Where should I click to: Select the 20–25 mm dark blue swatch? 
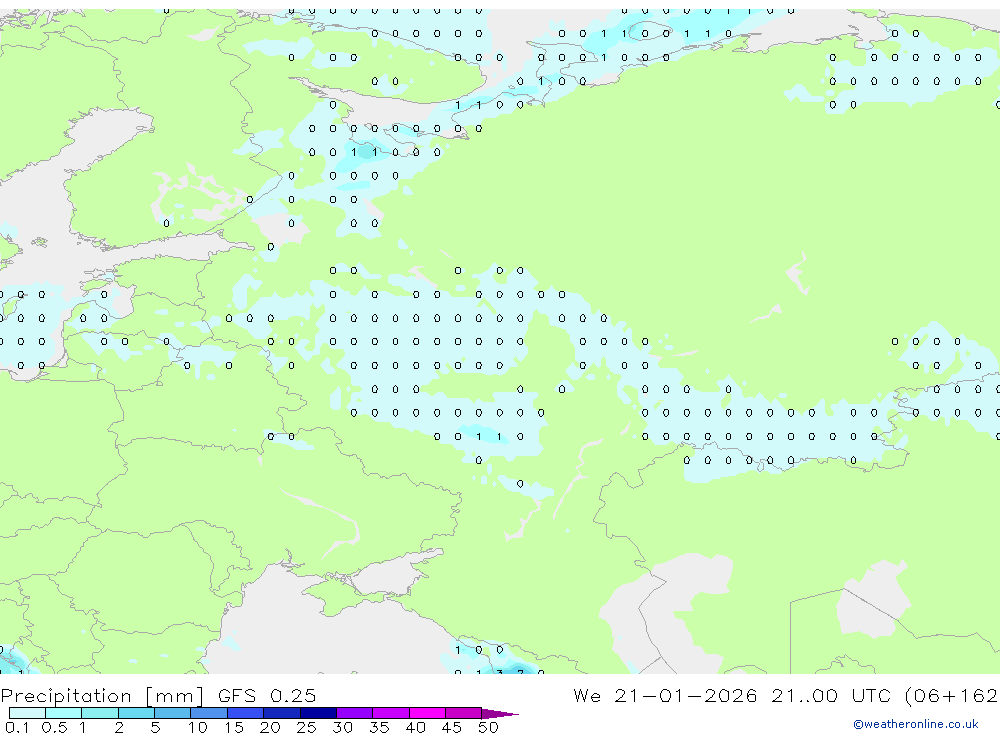click(282, 713)
